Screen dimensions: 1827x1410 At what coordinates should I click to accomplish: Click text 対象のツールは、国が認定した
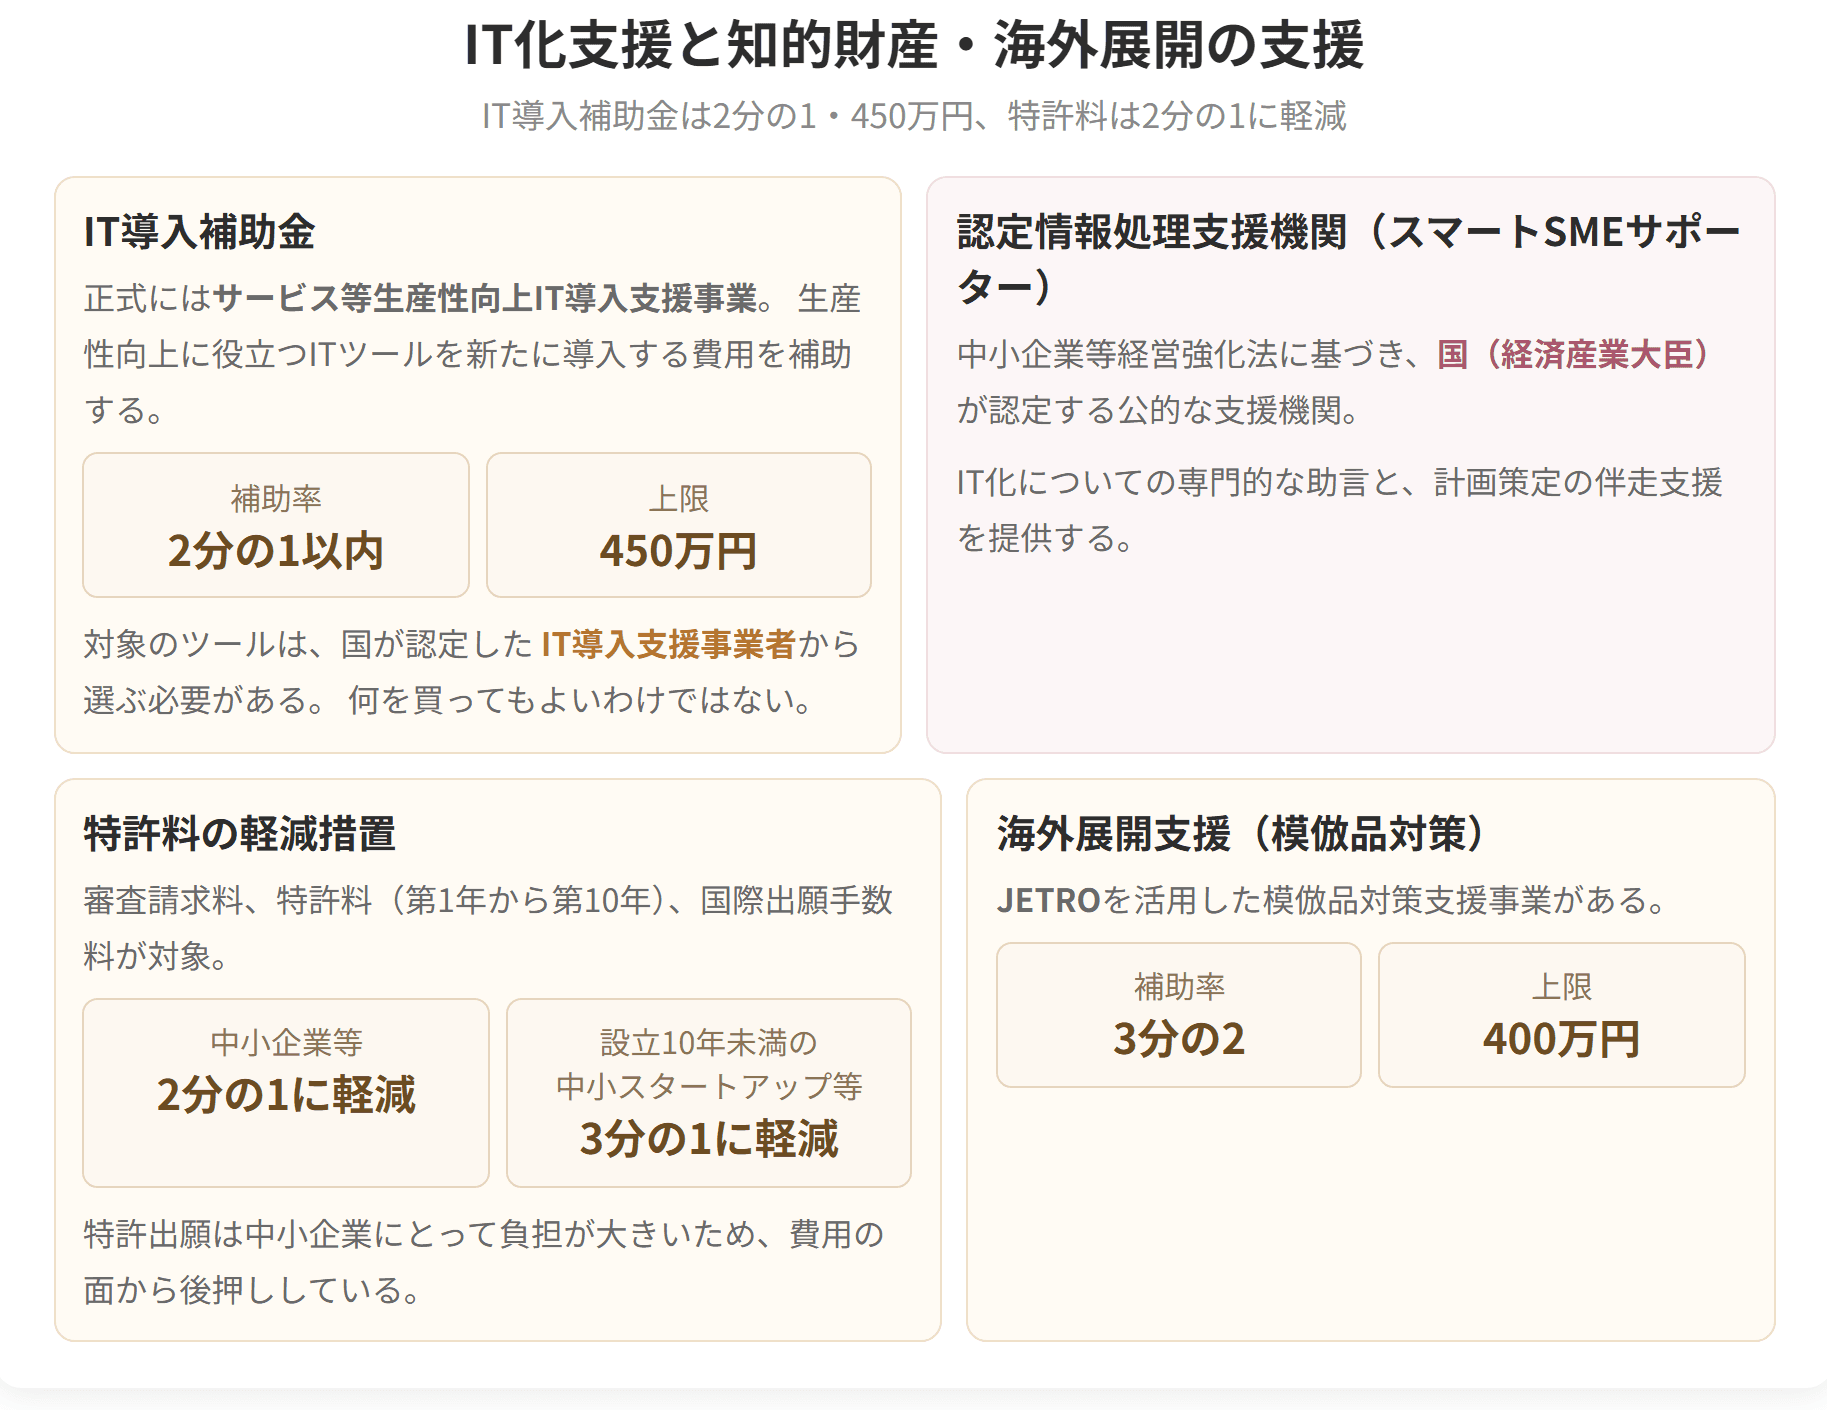[x=308, y=644]
